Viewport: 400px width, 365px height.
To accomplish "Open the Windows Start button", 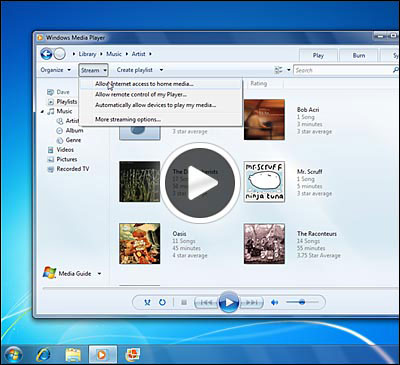I will (14, 355).
